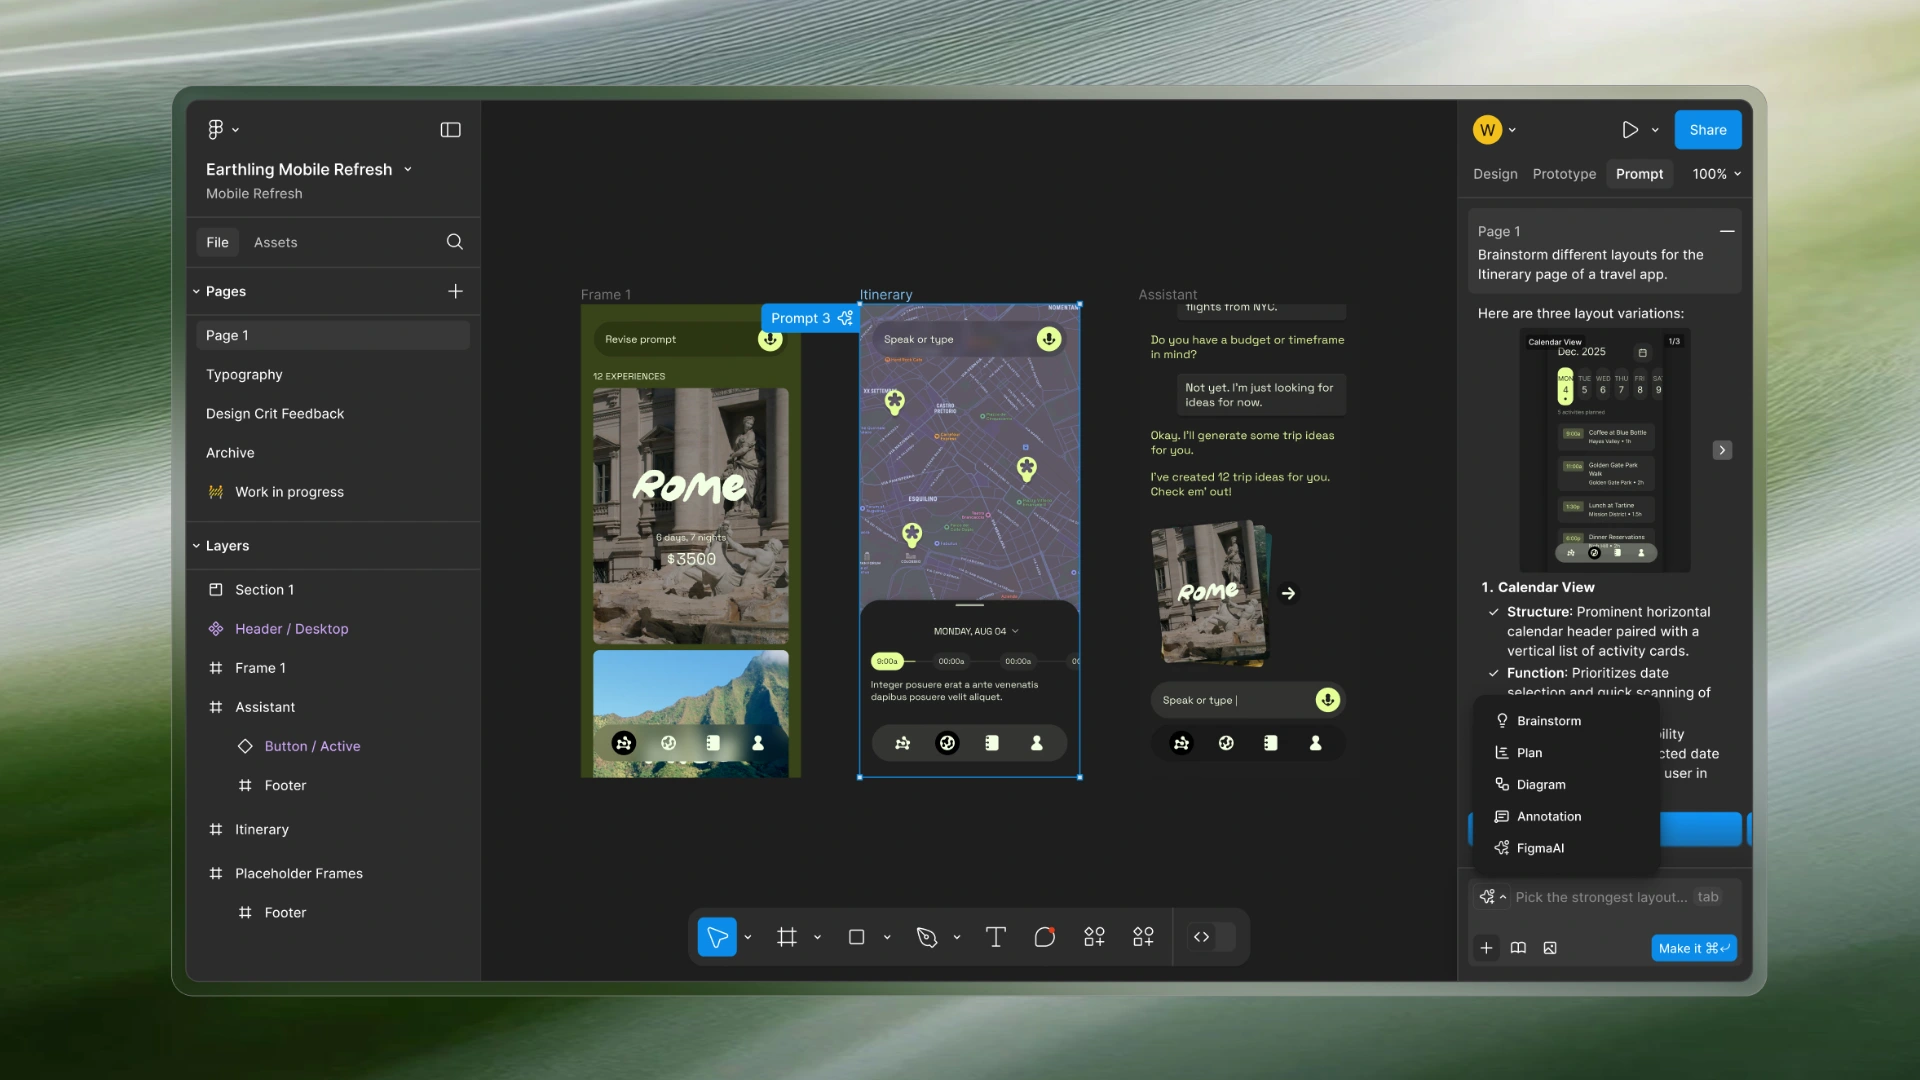This screenshot has height=1080, width=1920.
Task: Add a new page with plus icon
Action: [x=455, y=291]
